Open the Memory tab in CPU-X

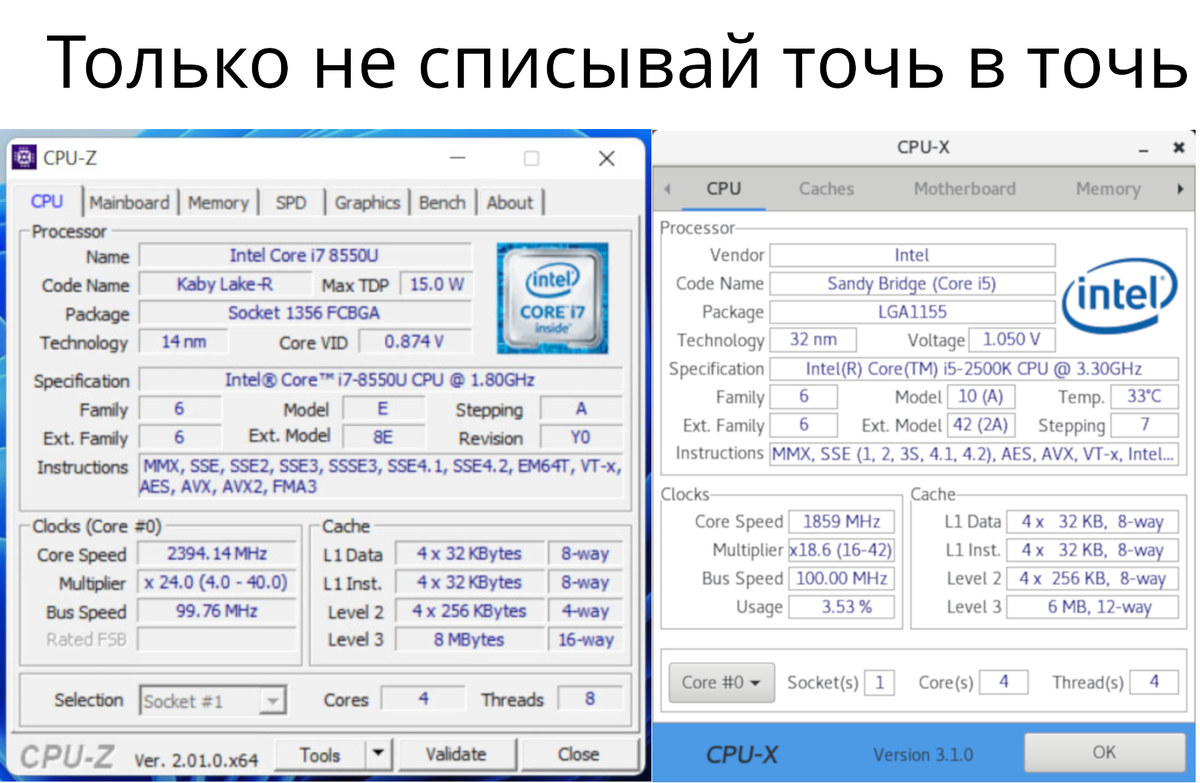coord(1108,188)
